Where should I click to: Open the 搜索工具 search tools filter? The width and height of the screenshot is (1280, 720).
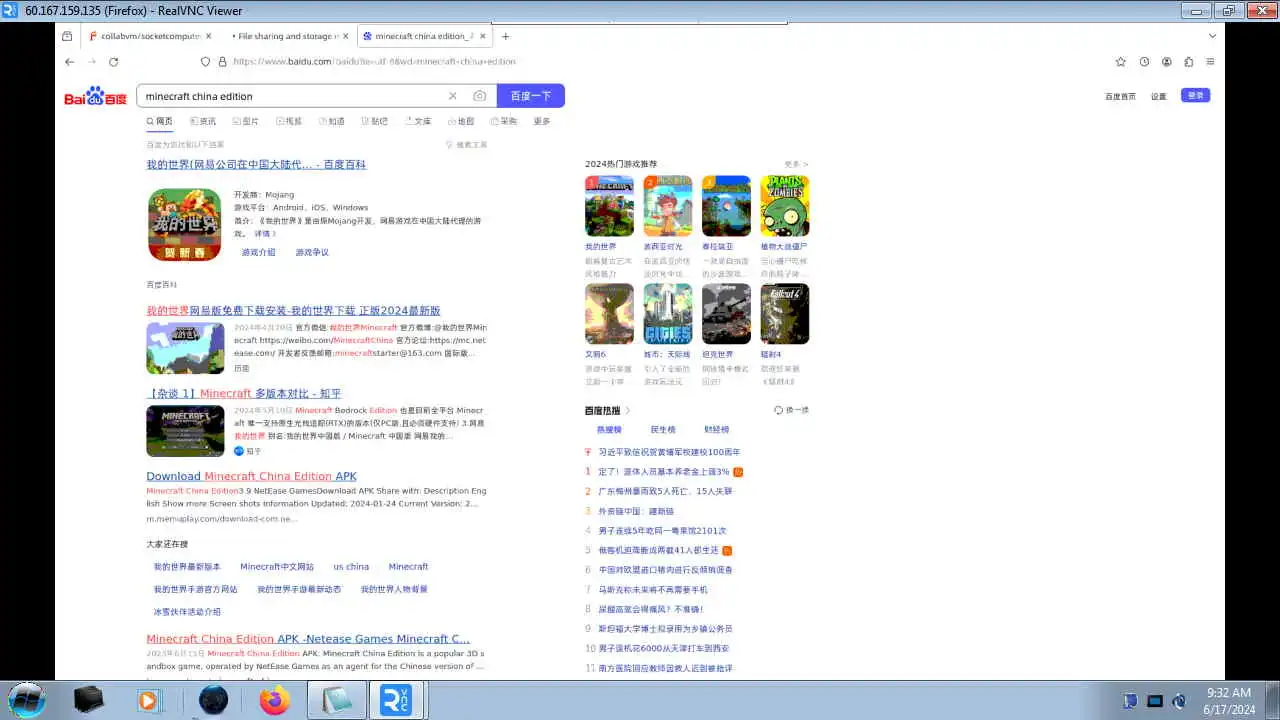(466, 145)
